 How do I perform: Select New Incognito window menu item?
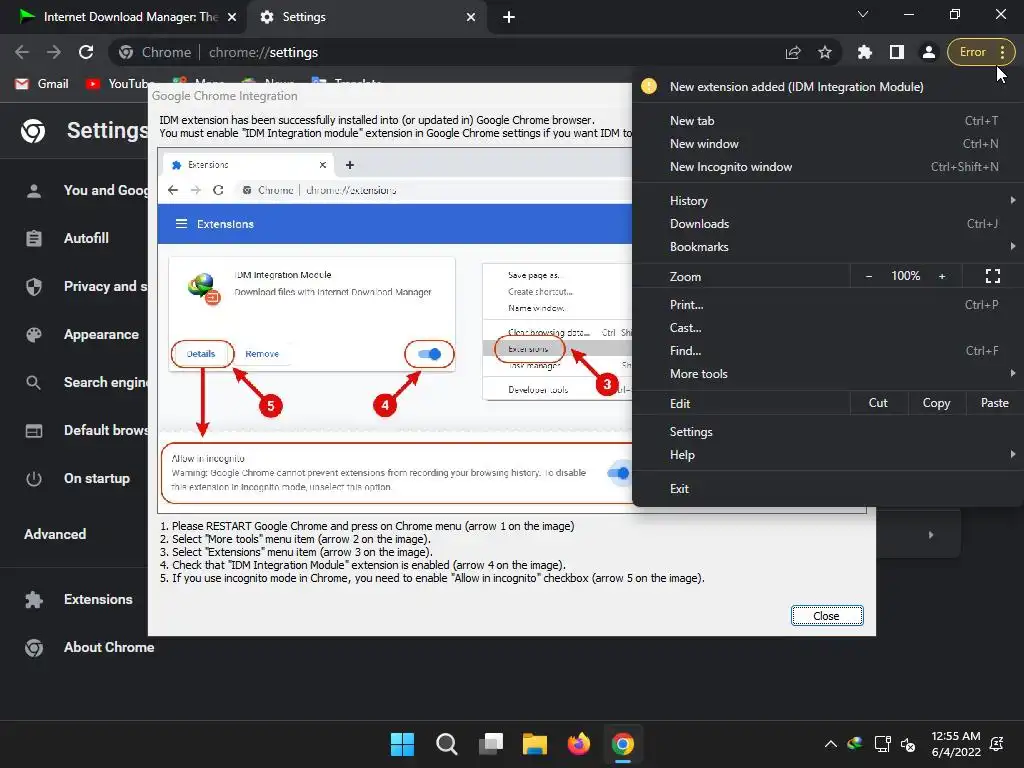[828, 167]
